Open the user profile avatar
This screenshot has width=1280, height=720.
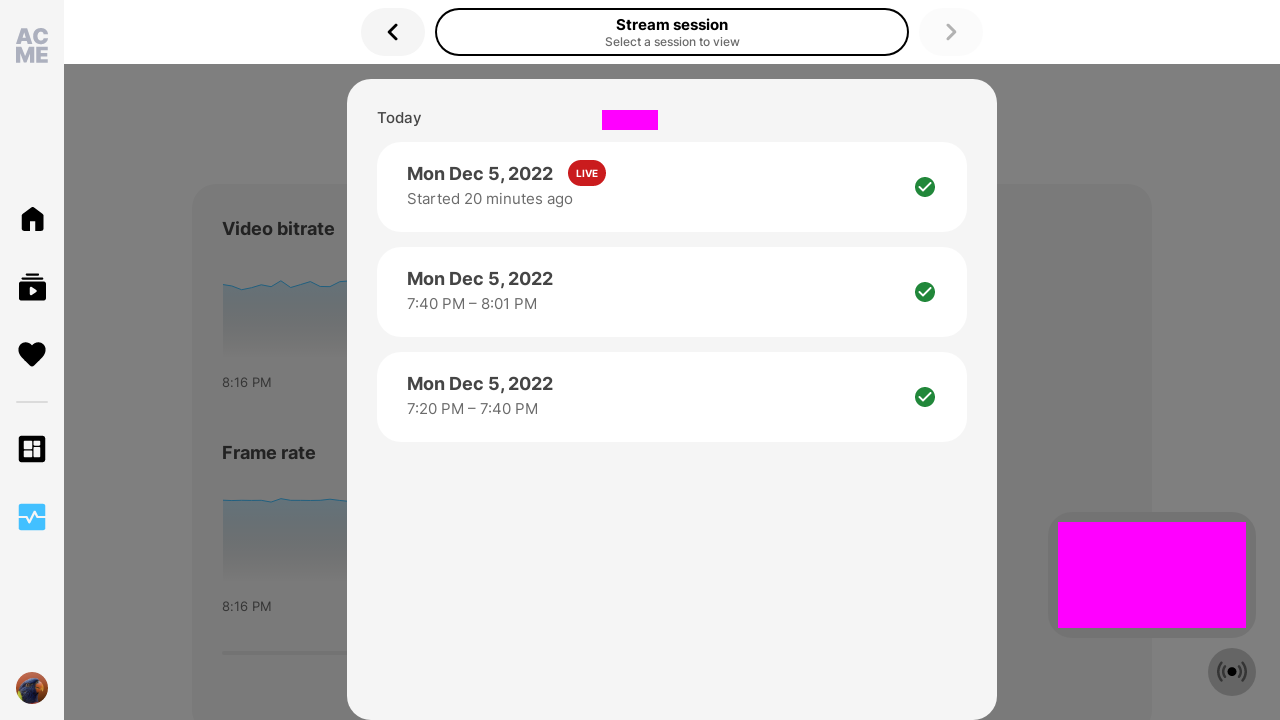[32, 688]
